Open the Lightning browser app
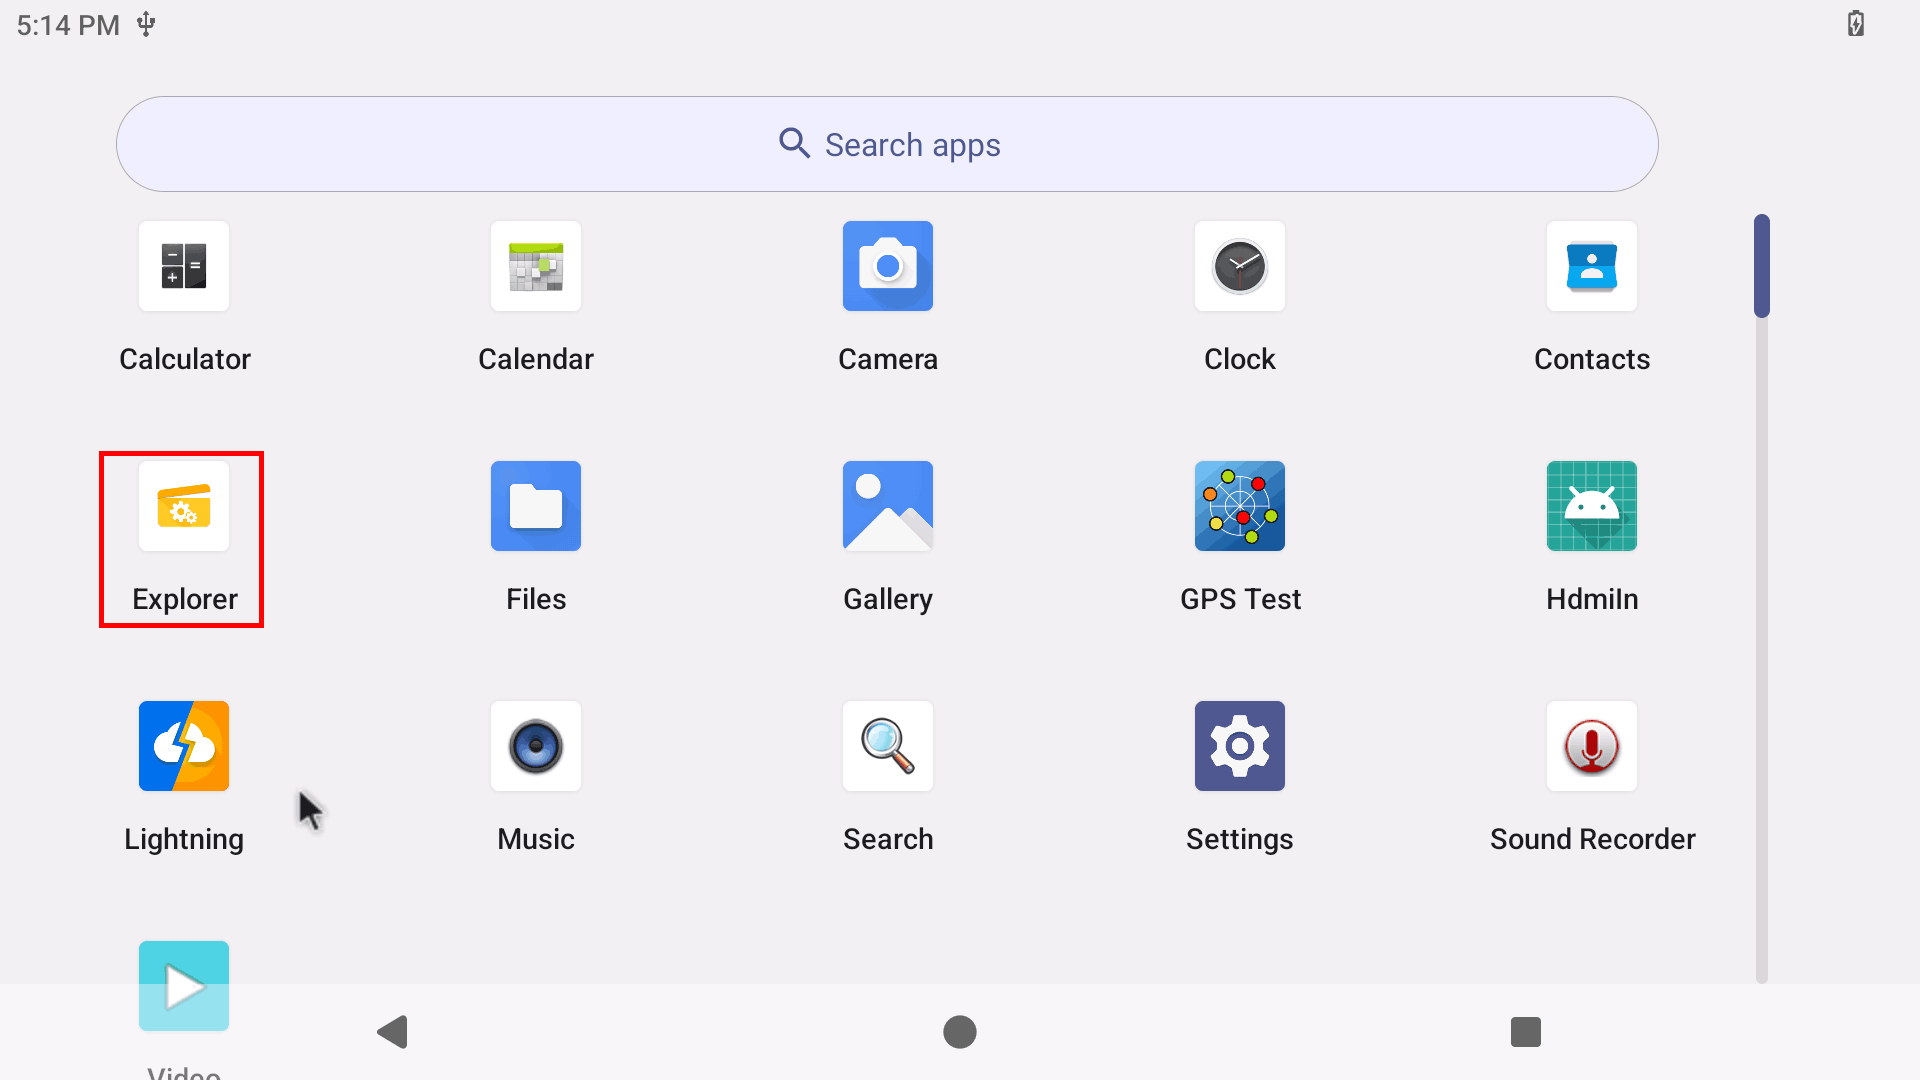 pos(184,747)
